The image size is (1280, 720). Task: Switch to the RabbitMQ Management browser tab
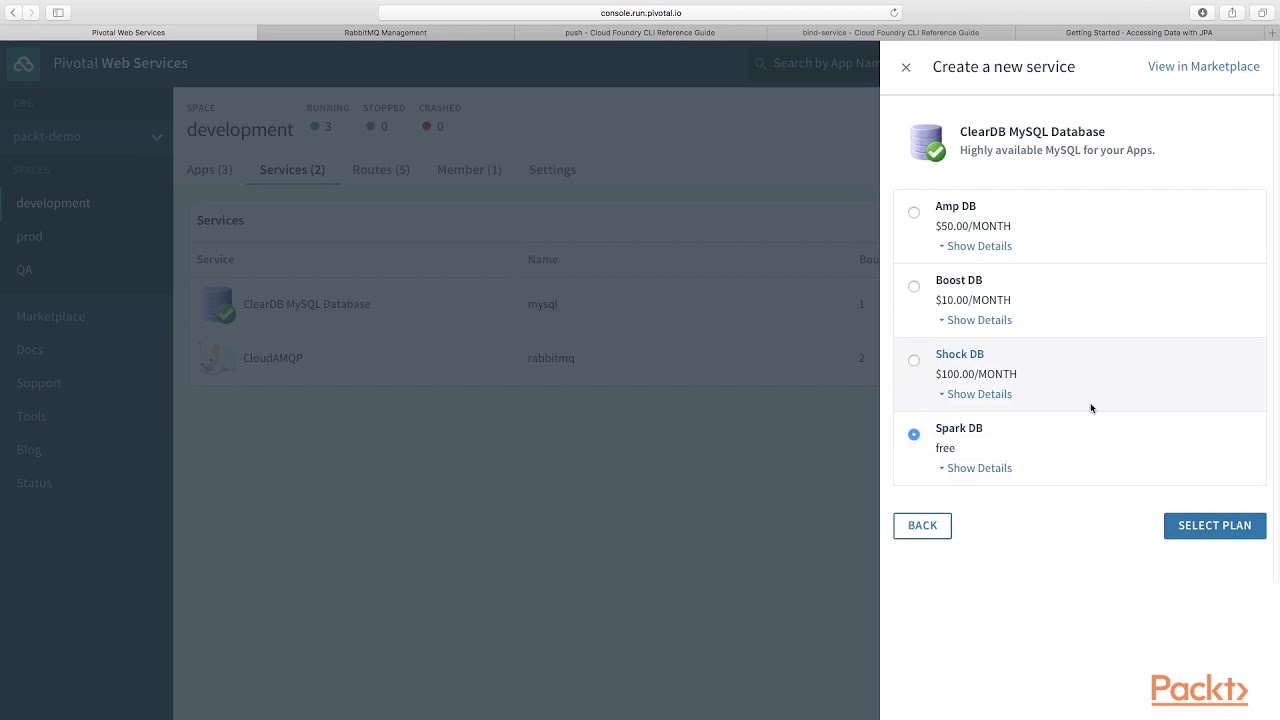click(385, 33)
